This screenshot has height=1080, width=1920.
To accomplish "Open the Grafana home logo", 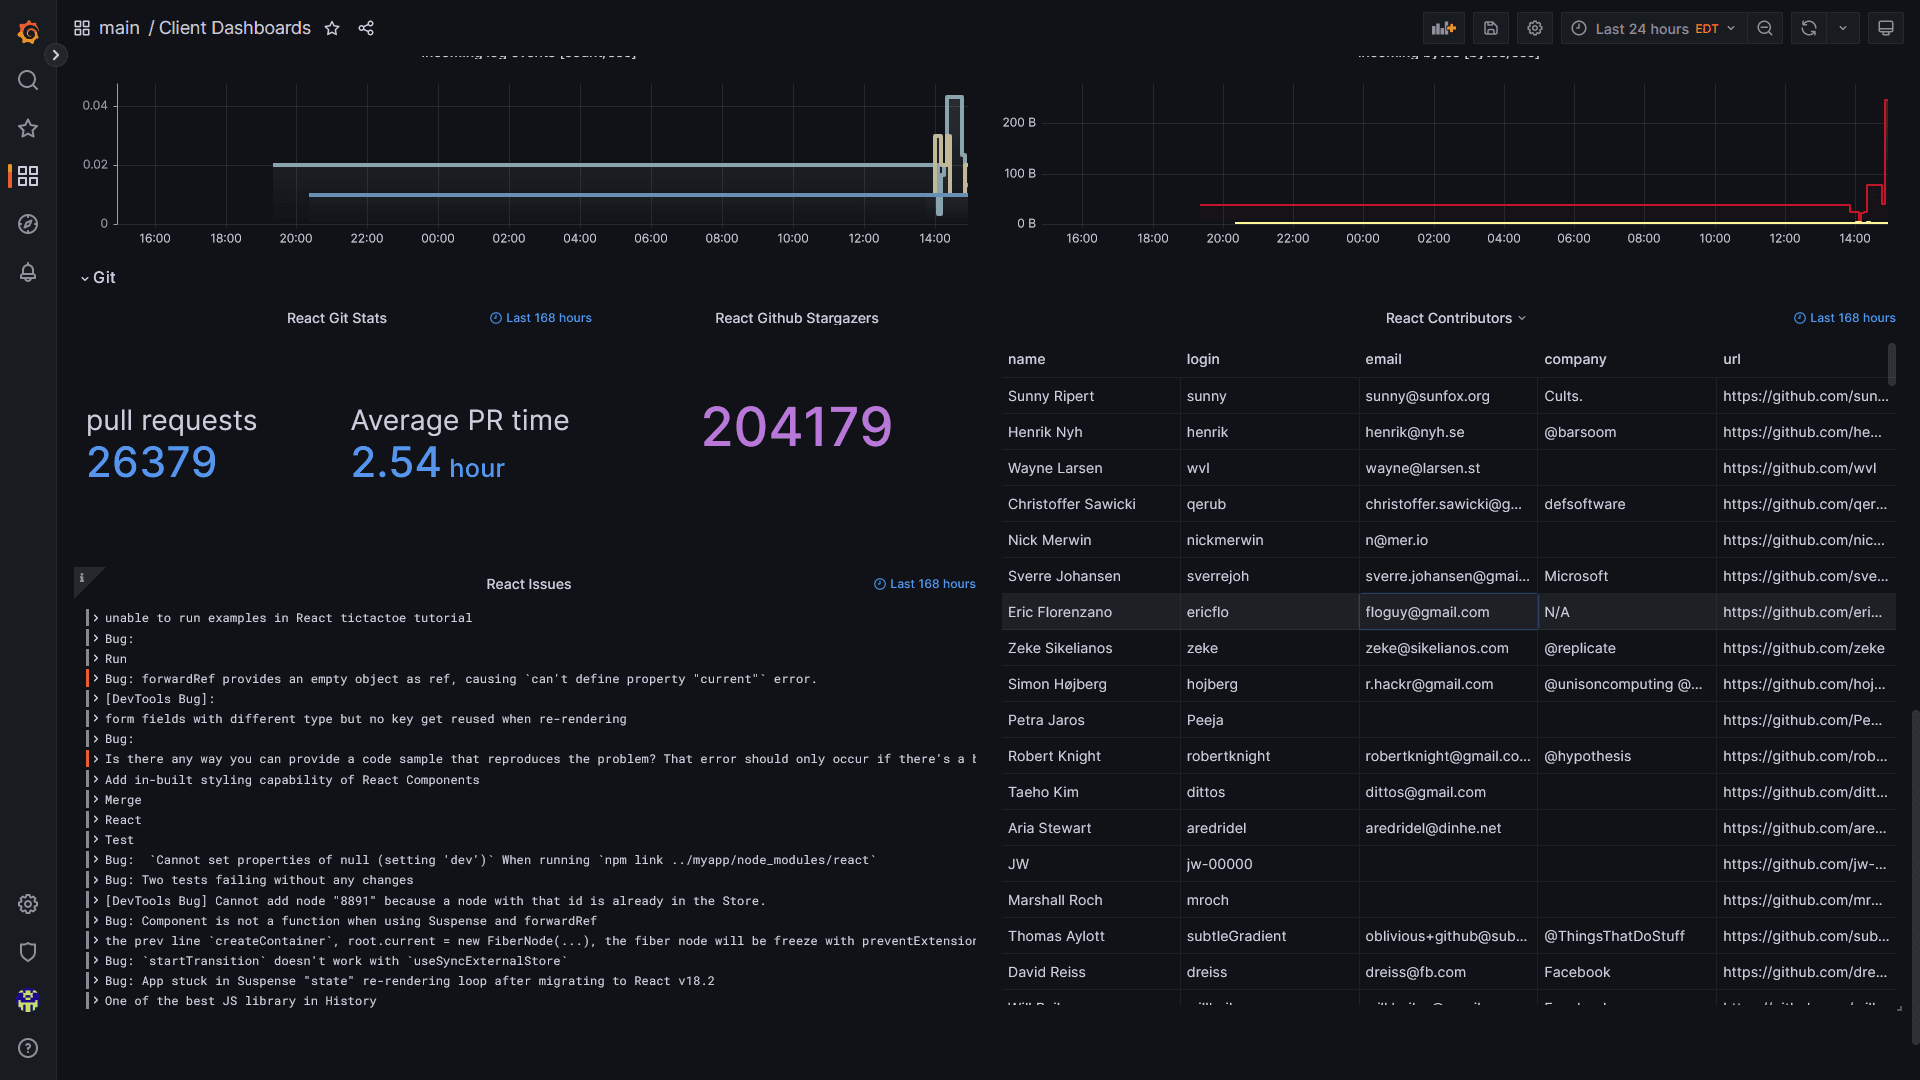I will [x=28, y=32].
